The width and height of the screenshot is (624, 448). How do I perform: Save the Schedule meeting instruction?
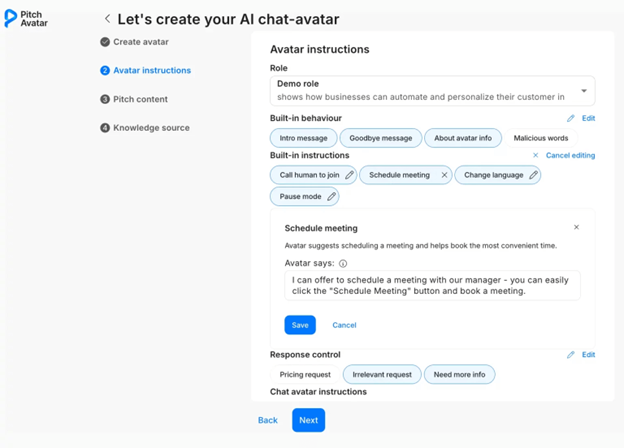[300, 325]
